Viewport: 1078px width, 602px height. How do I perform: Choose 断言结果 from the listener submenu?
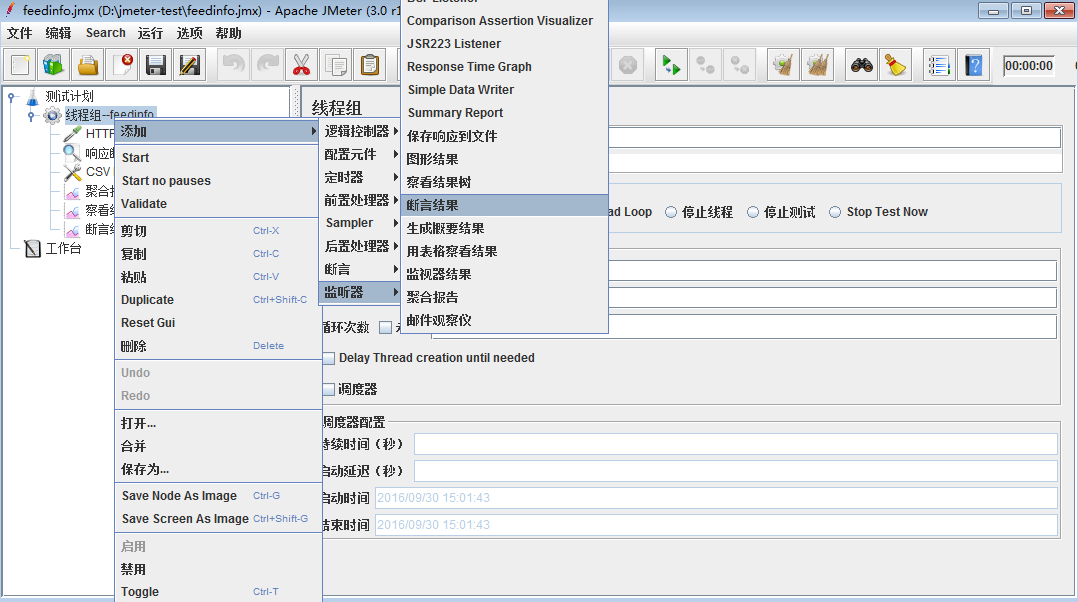(x=505, y=205)
